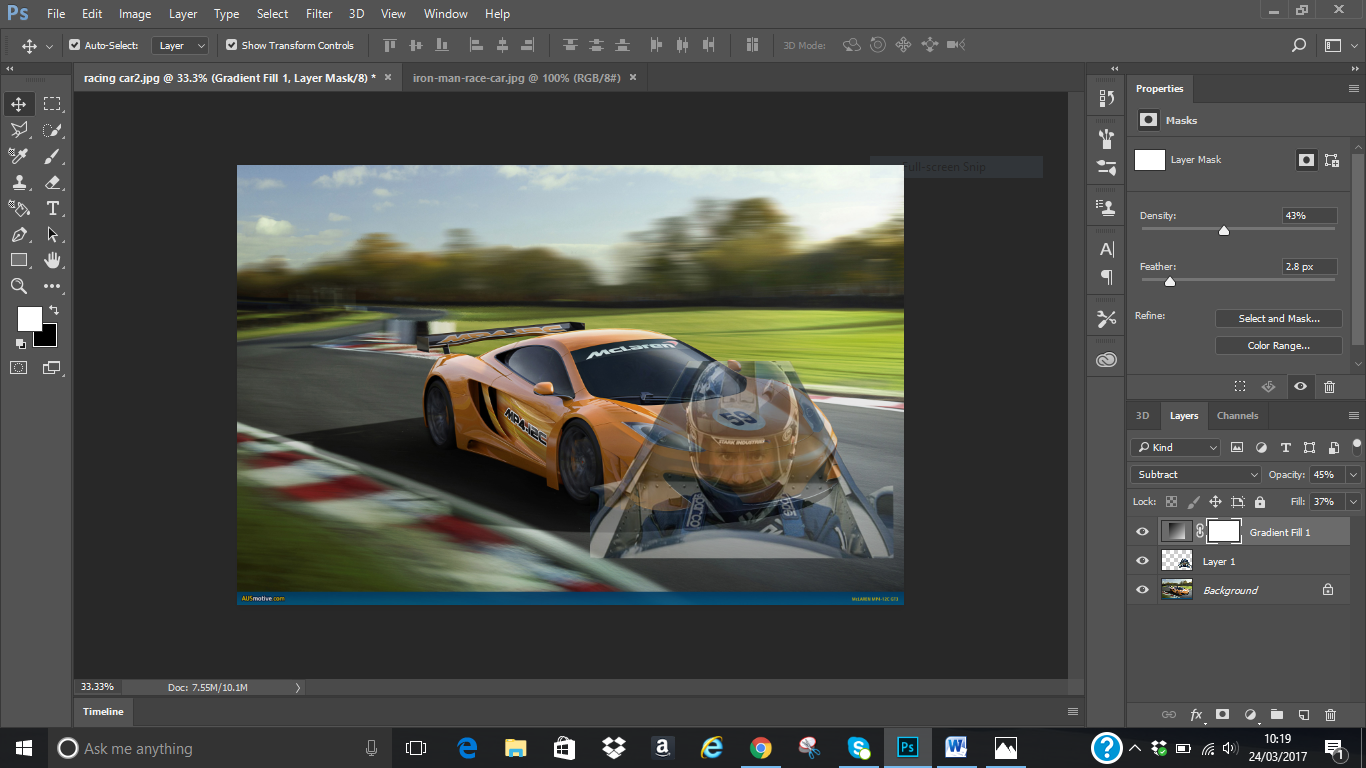Open the Edit Toolbar three-dots button
Image resolution: width=1366 pixels, height=768 pixels.
tap(52, 286)
